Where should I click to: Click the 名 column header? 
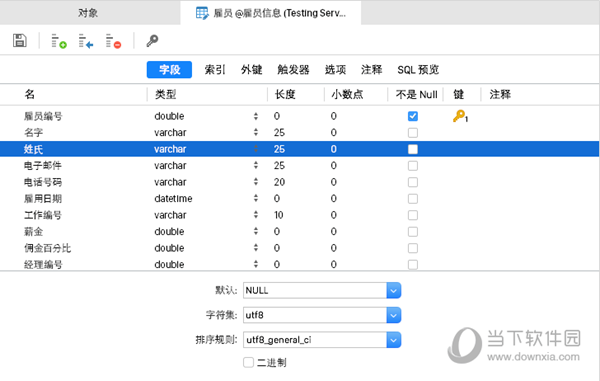click(x=30, y=94)
